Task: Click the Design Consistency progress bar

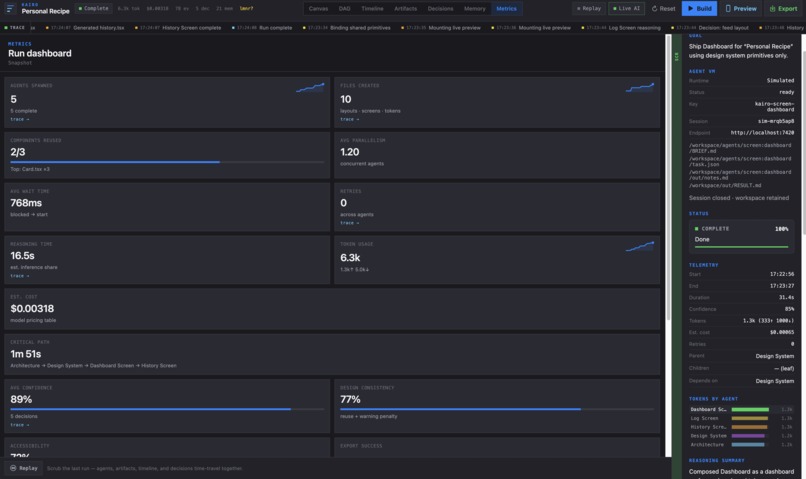Action: [497, 409]
